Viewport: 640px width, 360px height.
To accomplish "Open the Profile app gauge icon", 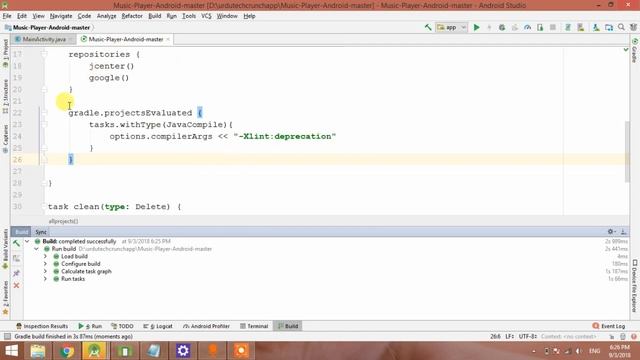I will [x=528, y=27].
